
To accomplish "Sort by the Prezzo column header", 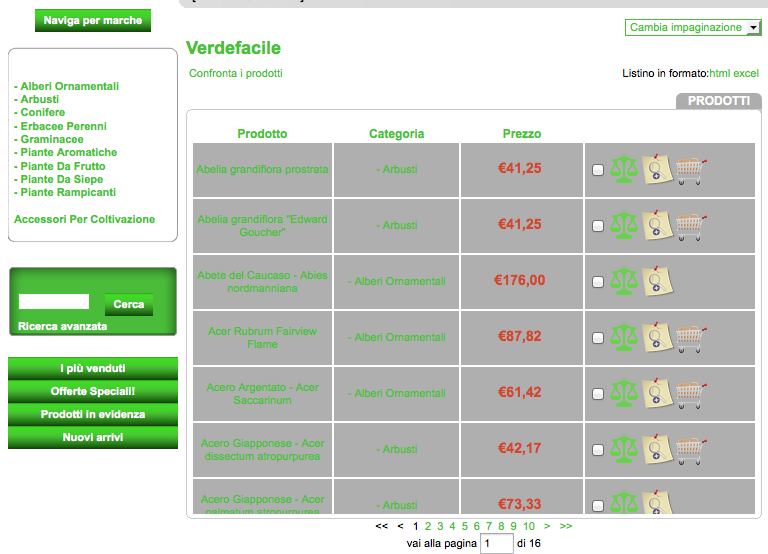I will [522, 134].
